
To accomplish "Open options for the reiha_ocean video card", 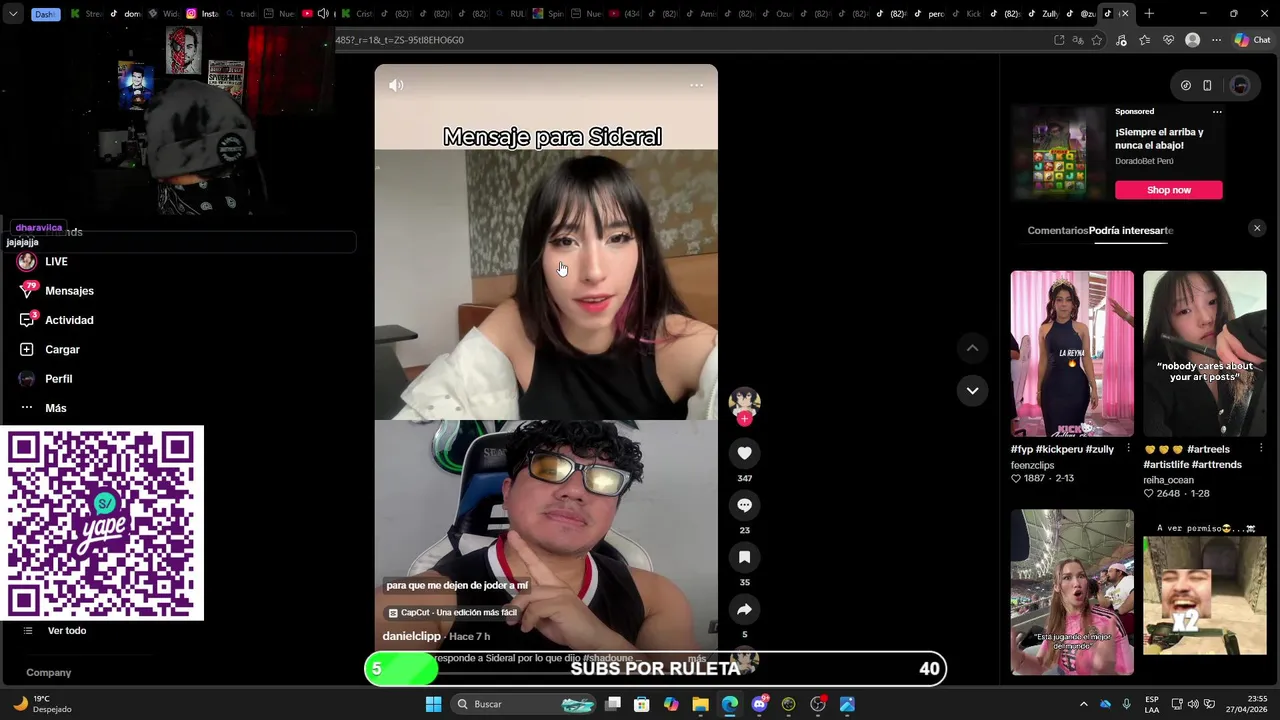I will pos(1260,449).
